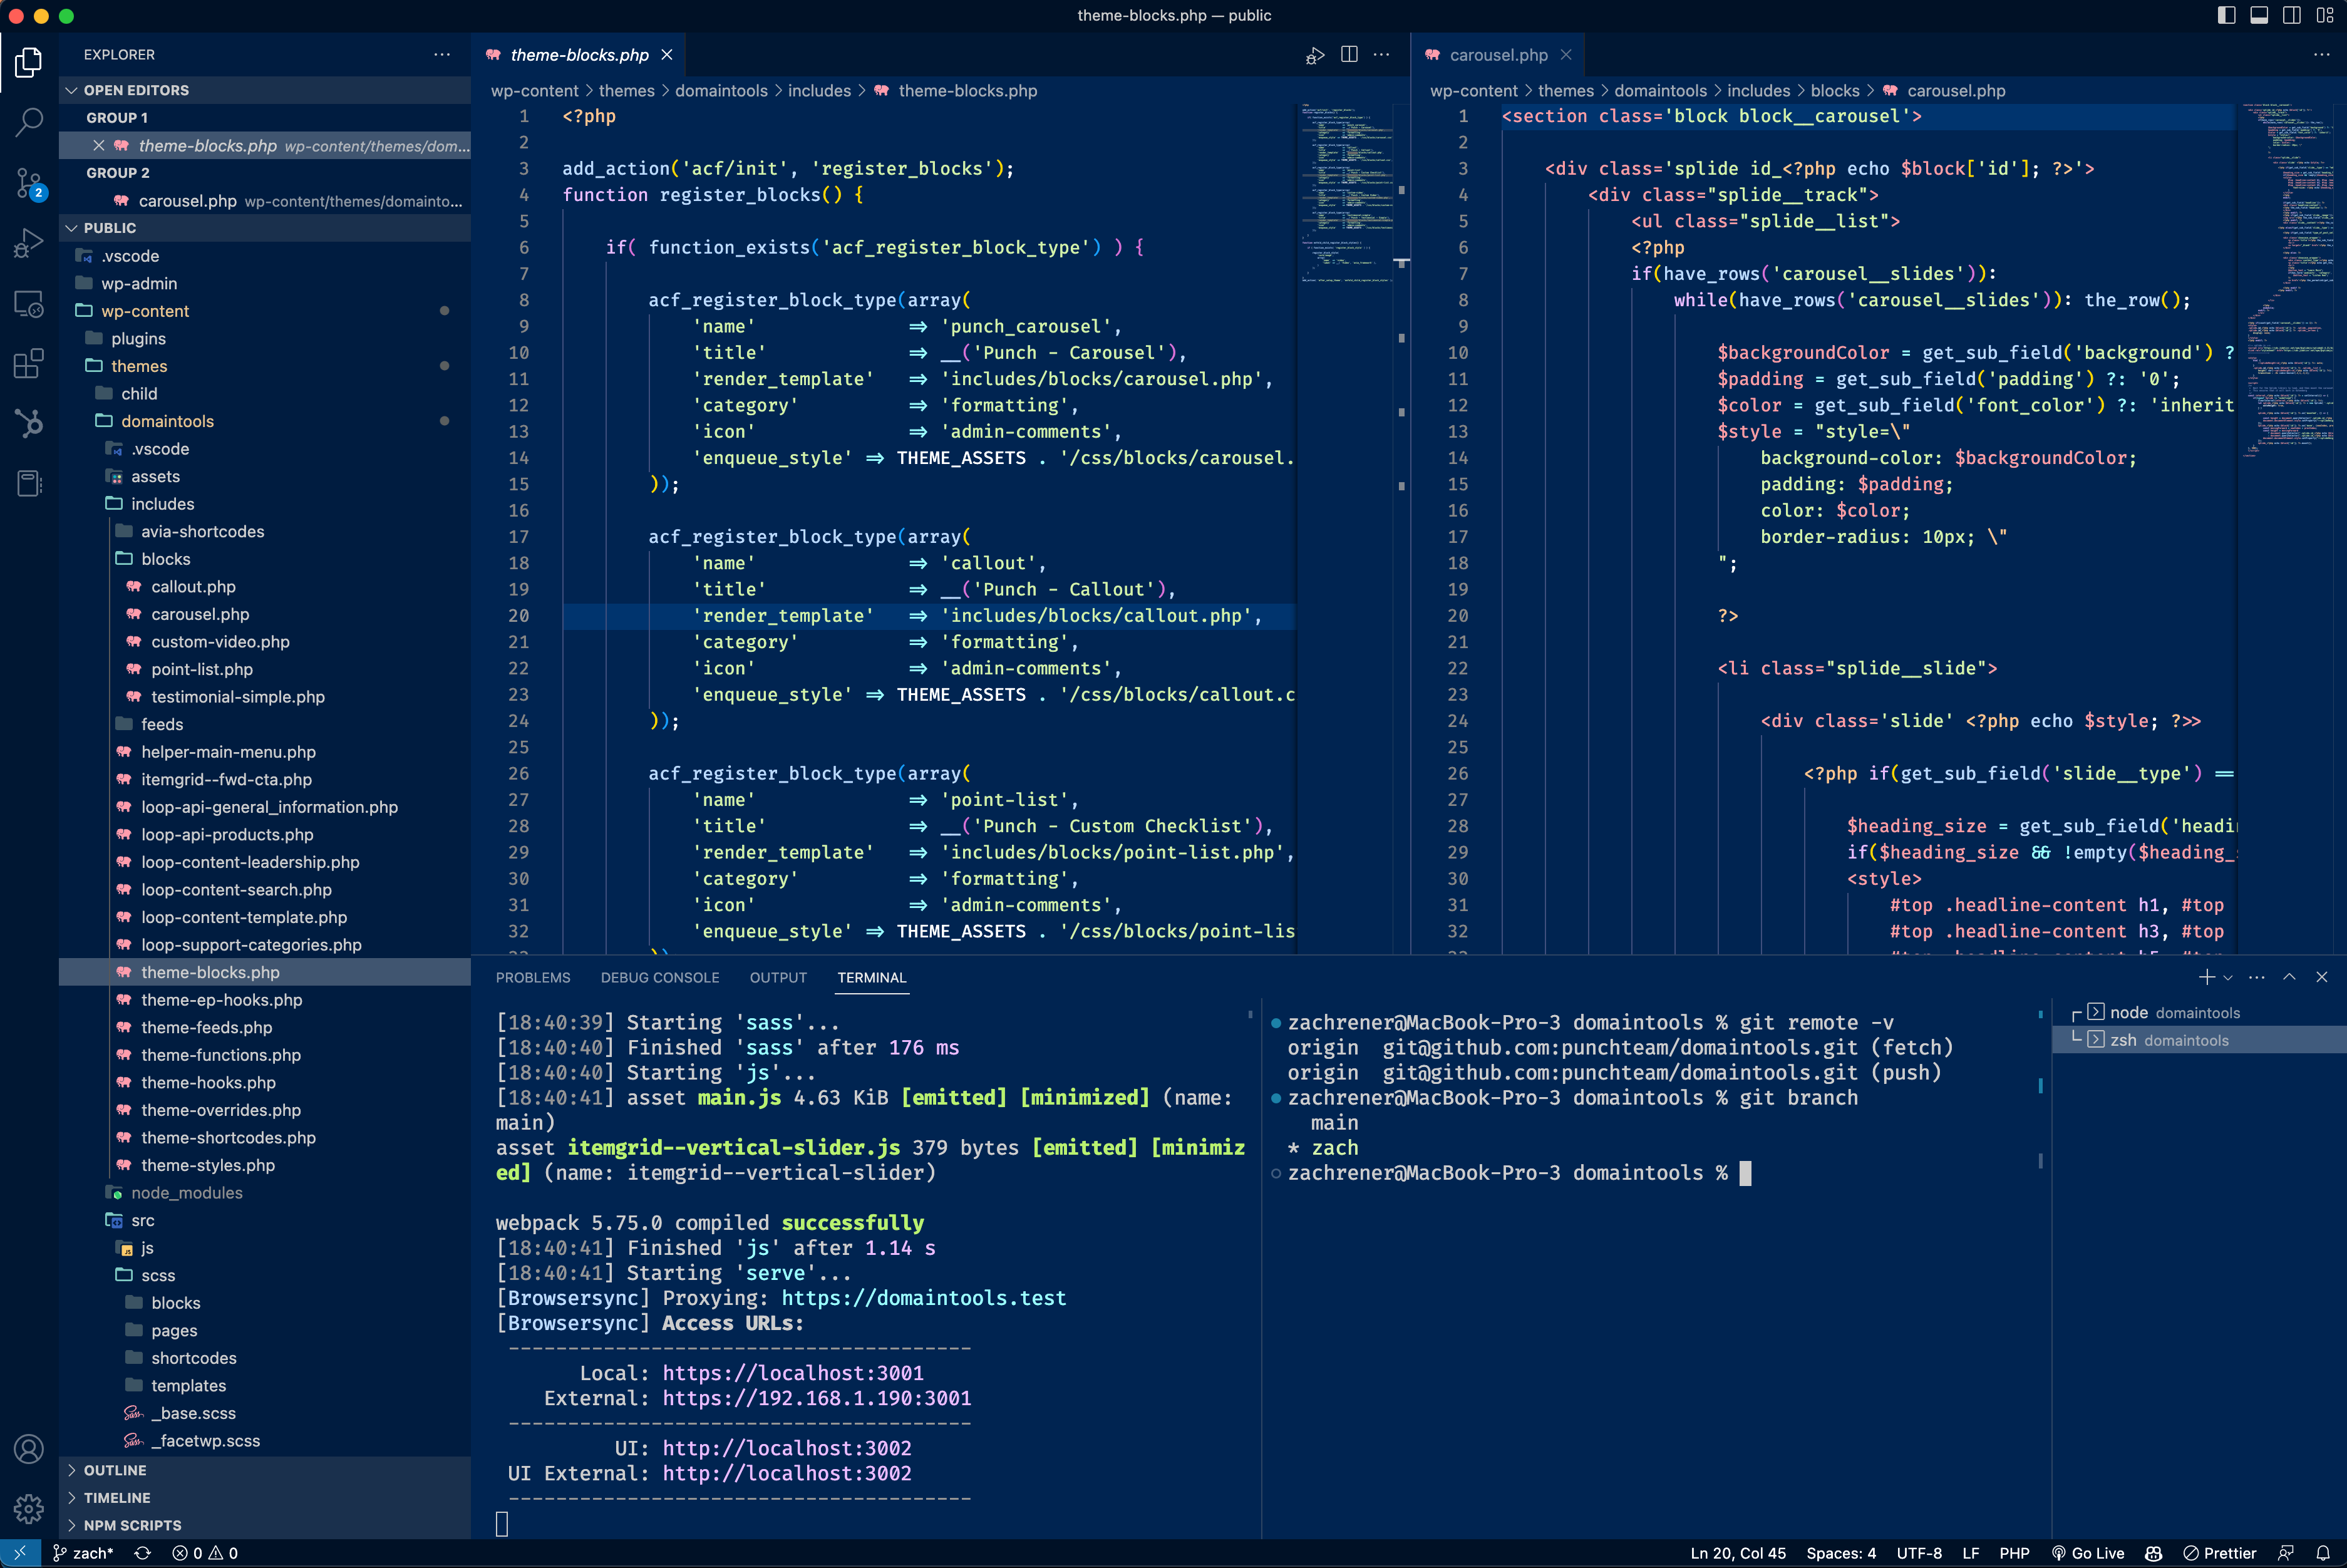
Task: Click the synchronize changes icon in status bar
Action: 143,1553
